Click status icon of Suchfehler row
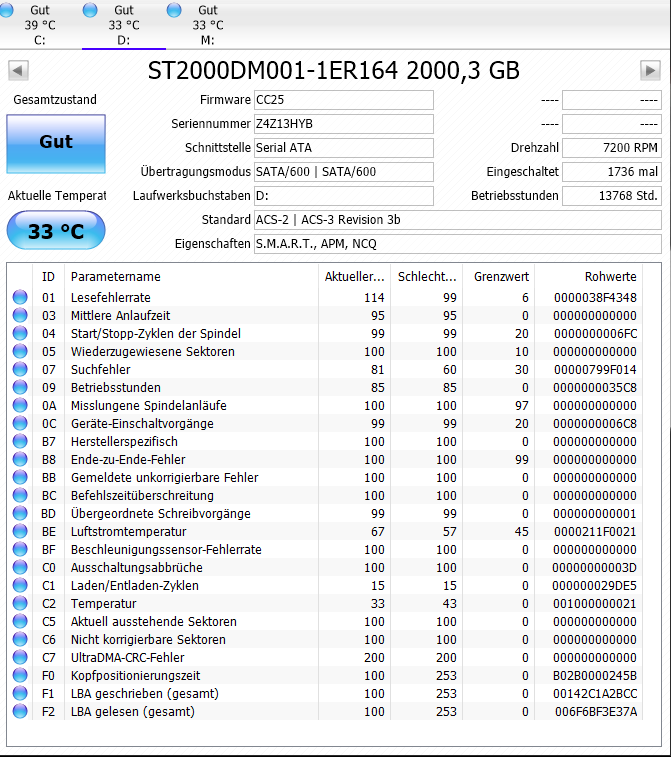The image size is (671, 757). click(x=20, y=369)
